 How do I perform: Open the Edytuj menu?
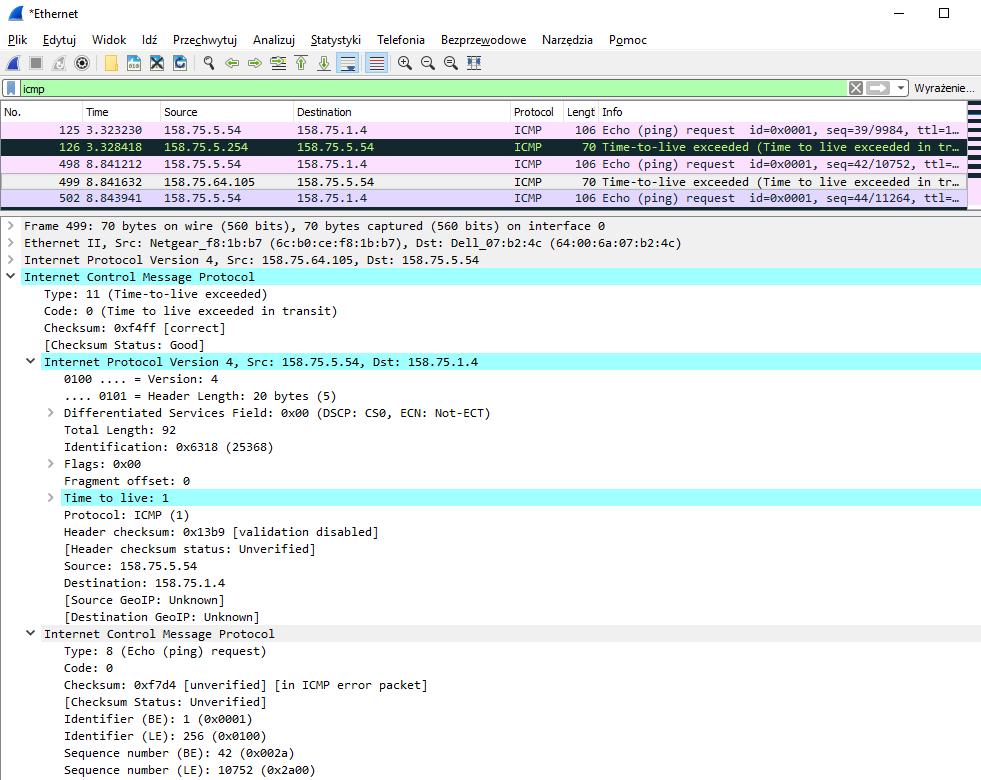[x=59, y=40]
